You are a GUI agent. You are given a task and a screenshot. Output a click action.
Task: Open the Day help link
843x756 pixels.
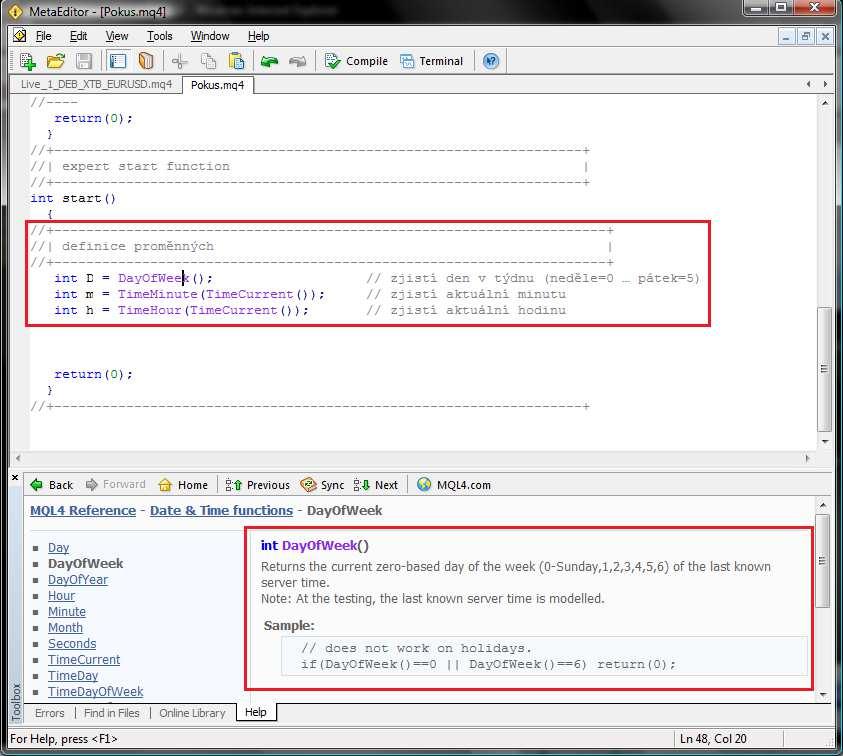(59, 547)
